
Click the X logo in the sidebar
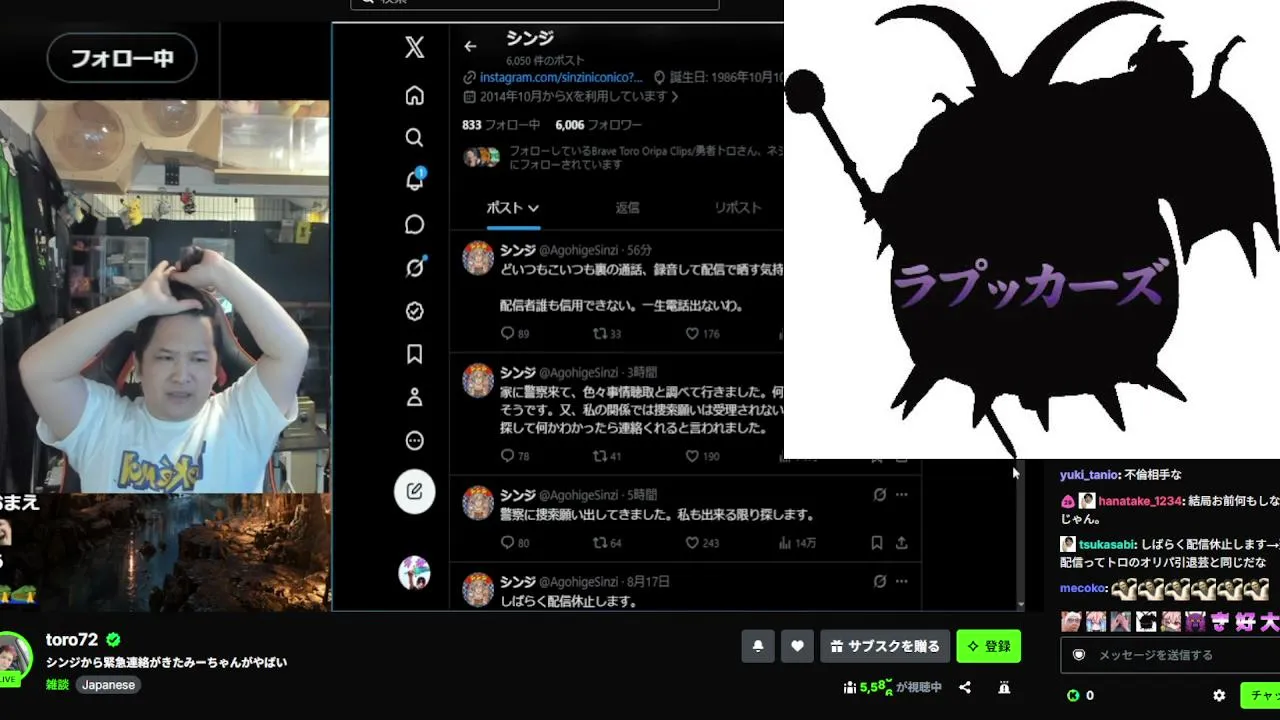click(x=414, y=47)
